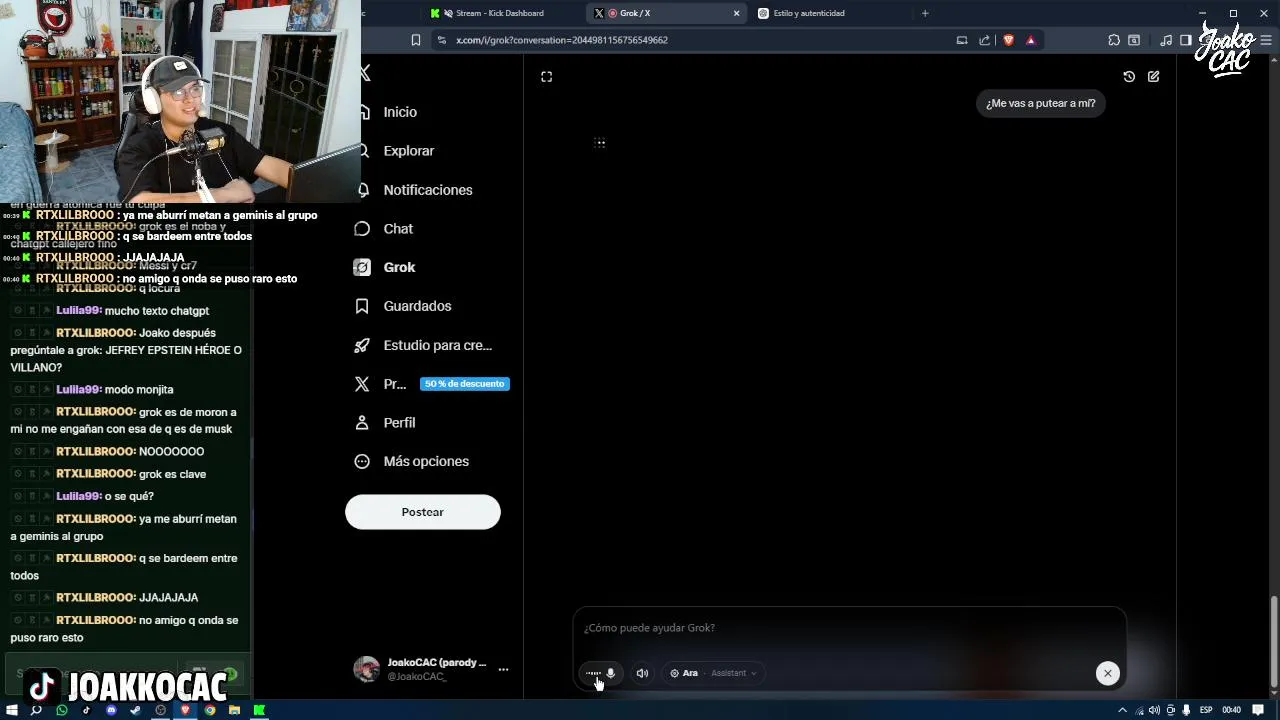Click the page vertical scrollbar

(1274, 641)
